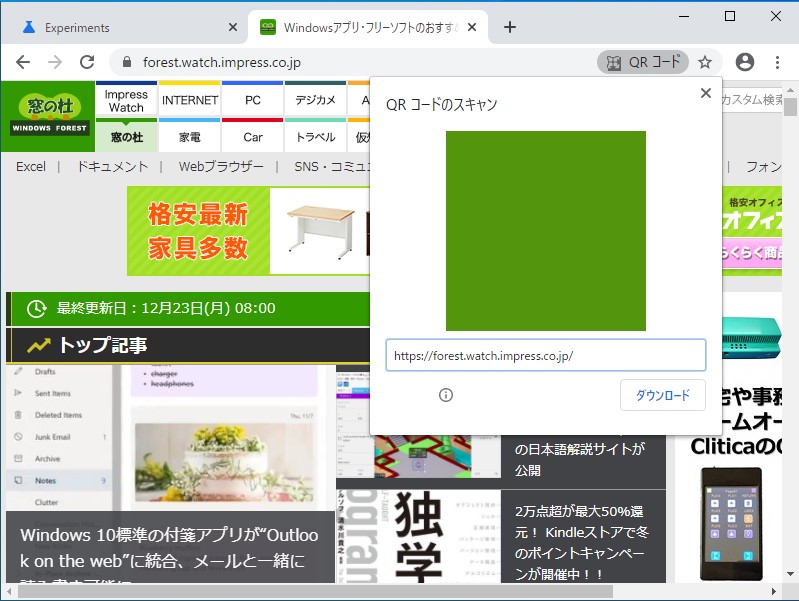Click the カスタム検索 search field

[751, 99]
